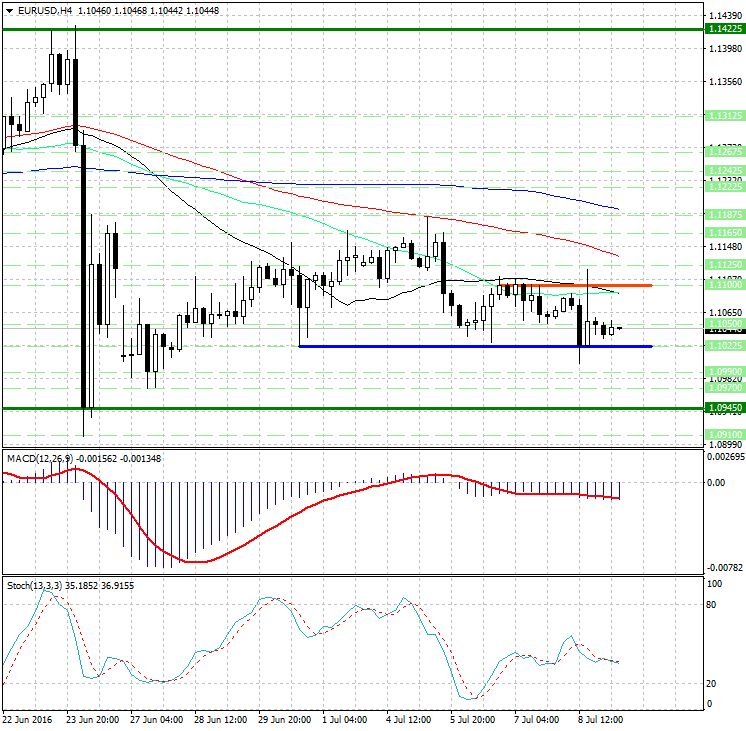
Task: Click the 1.11000 price level label
Action: [x=725, y=285]
